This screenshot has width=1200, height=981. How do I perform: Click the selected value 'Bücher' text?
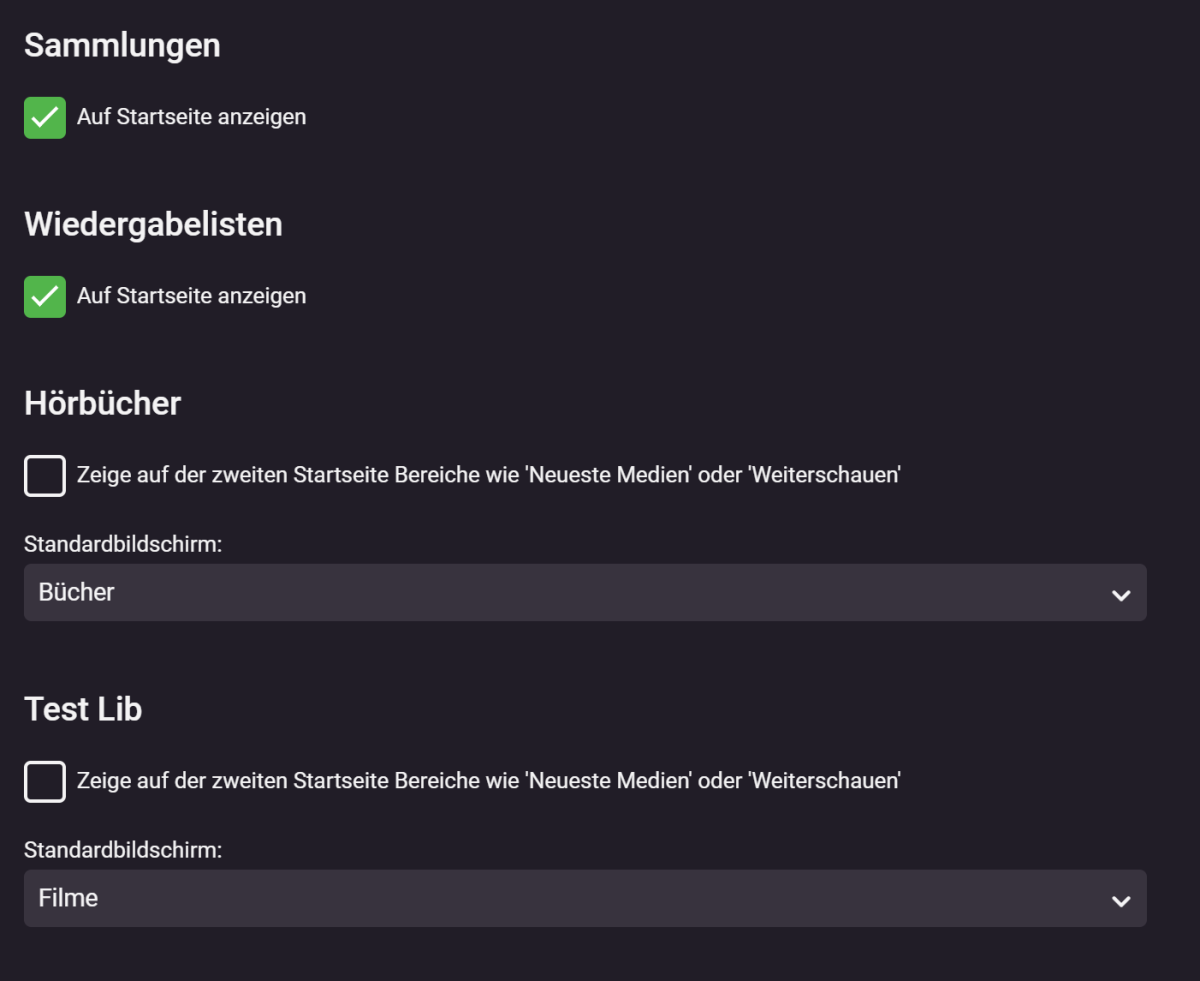(77, 592)
